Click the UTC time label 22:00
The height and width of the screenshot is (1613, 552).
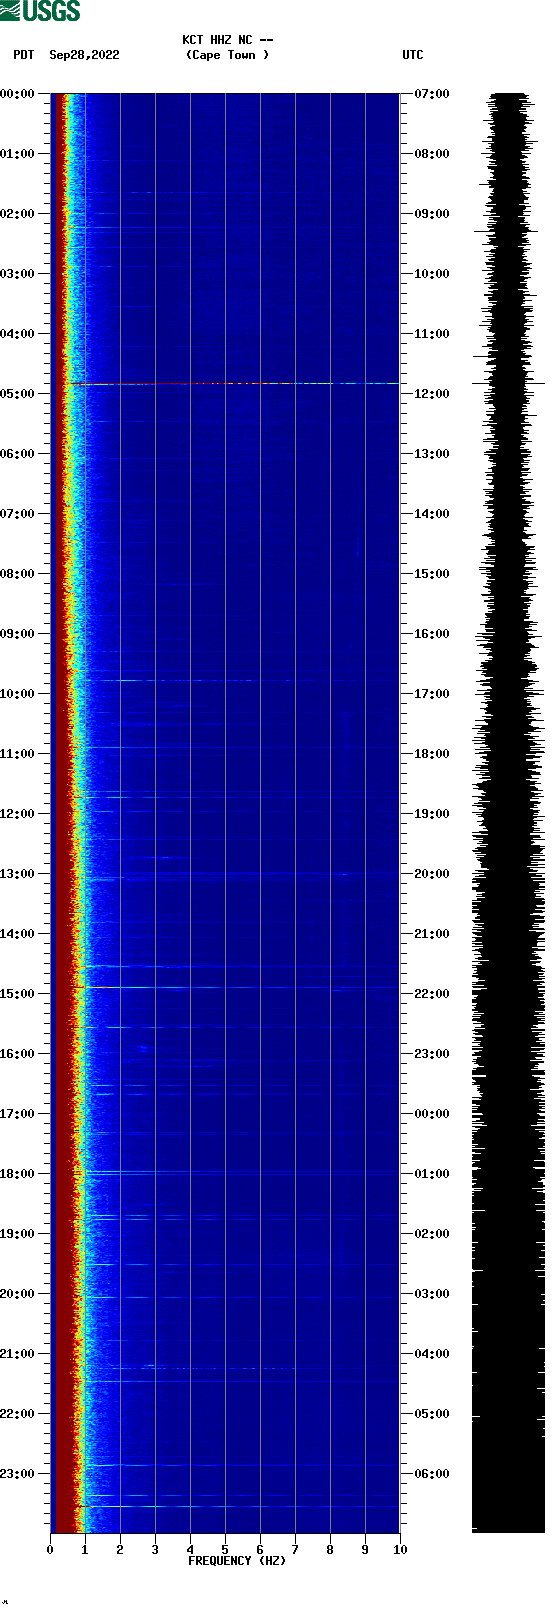[432, 994]
